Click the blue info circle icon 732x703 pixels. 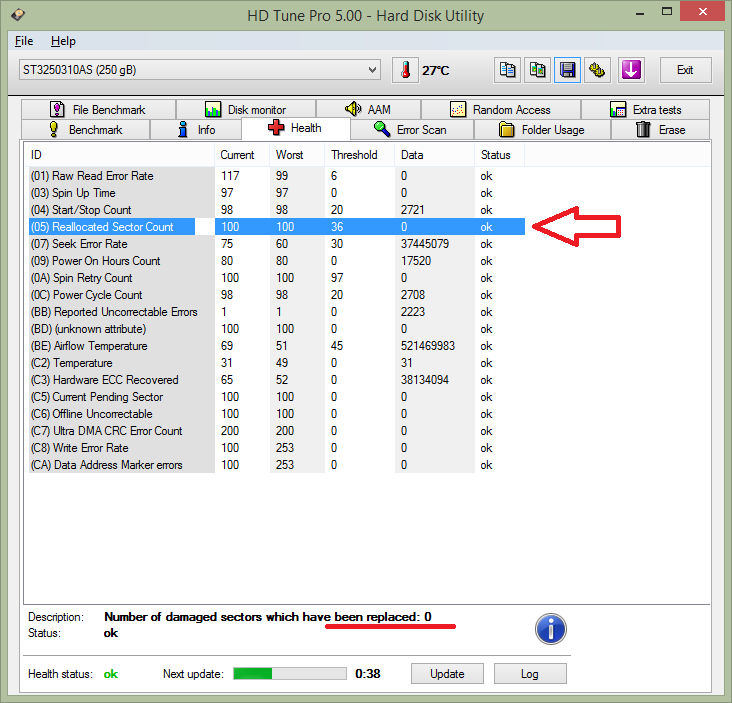click(550, 629)
